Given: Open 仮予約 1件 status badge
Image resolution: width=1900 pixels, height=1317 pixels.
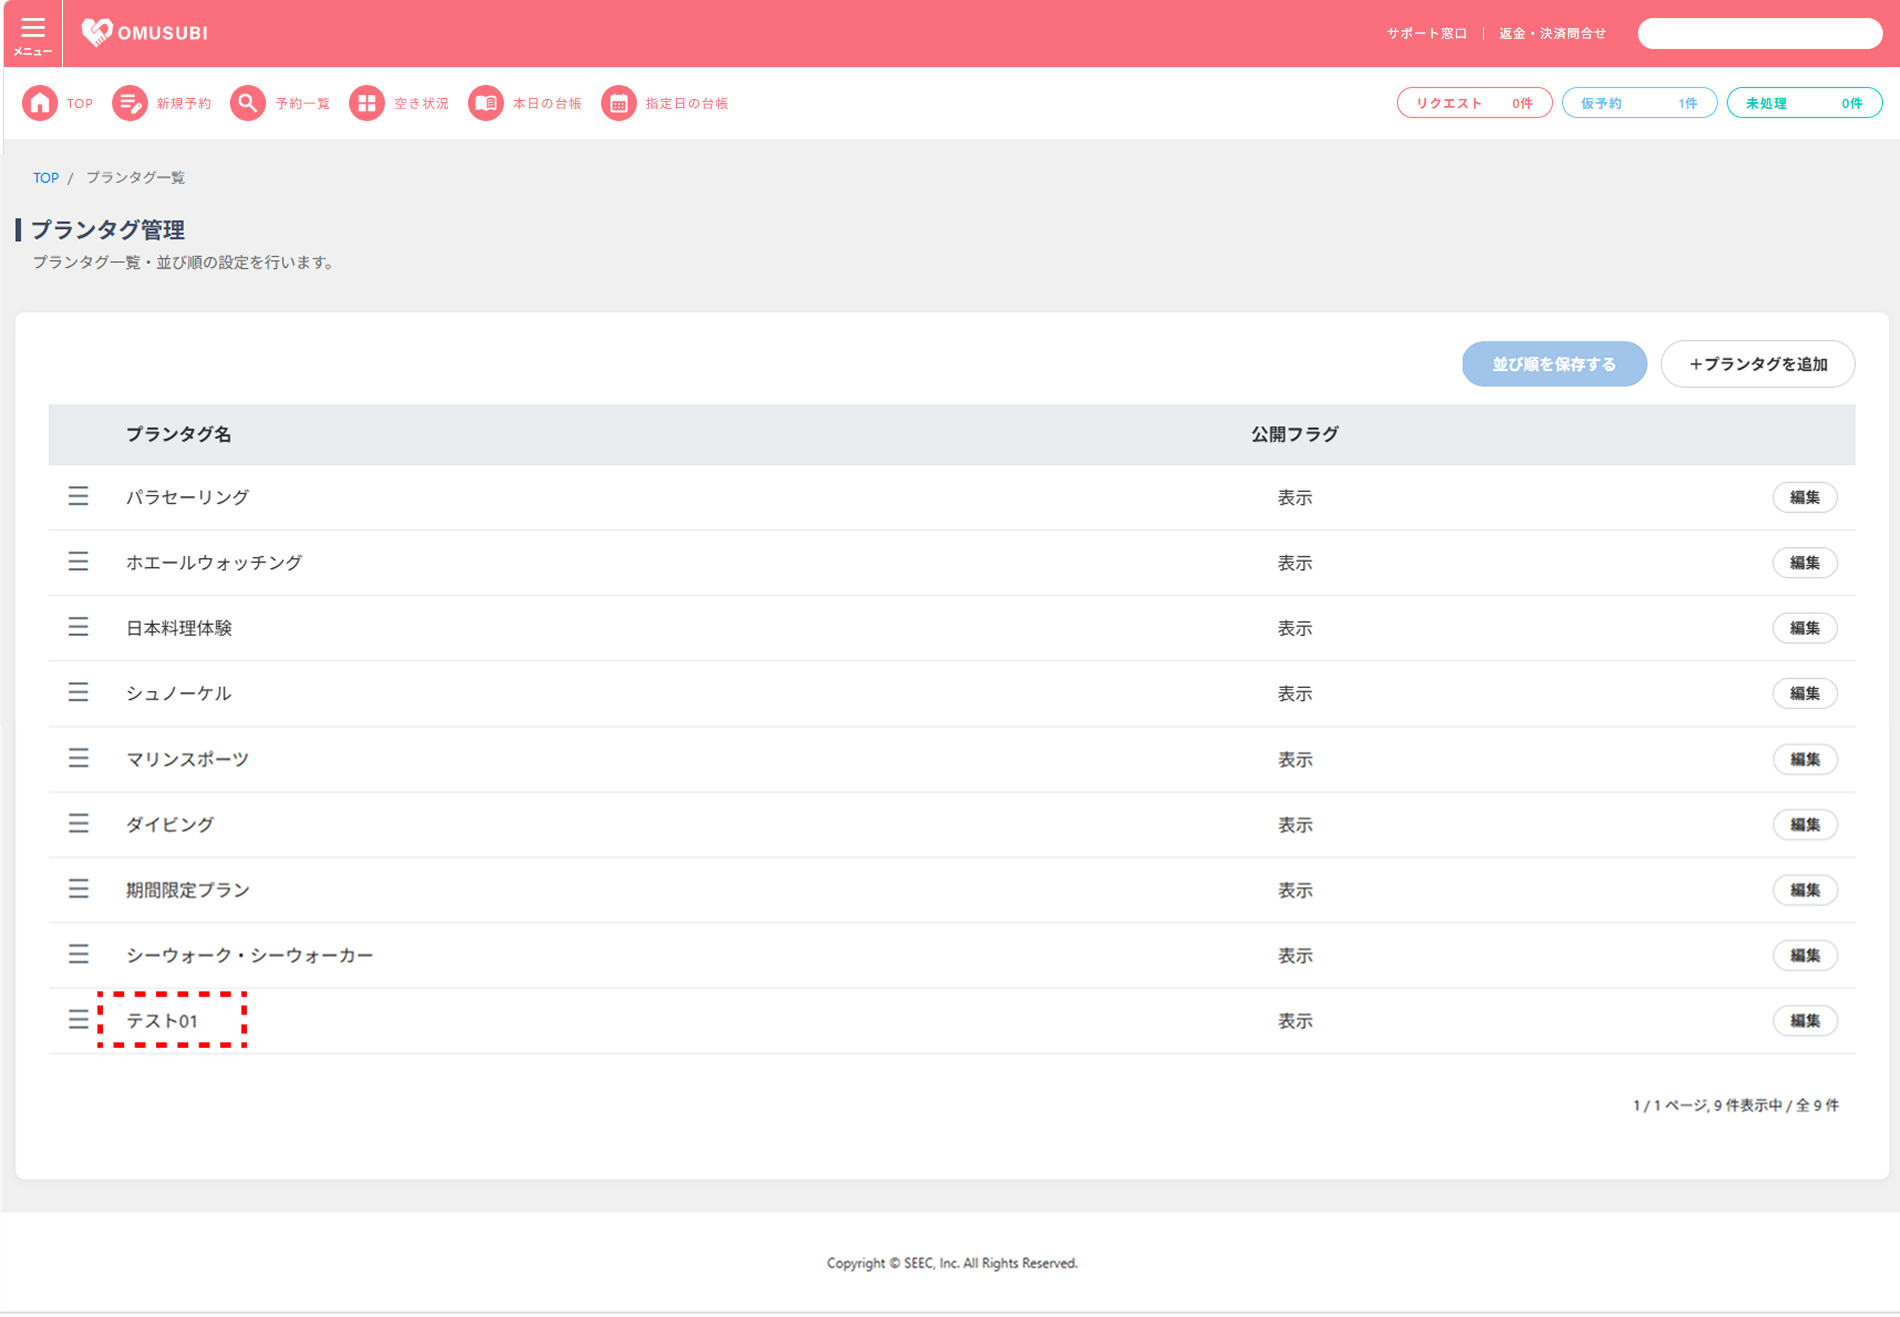Looking at the screenshot, I should coord(1639,103).
